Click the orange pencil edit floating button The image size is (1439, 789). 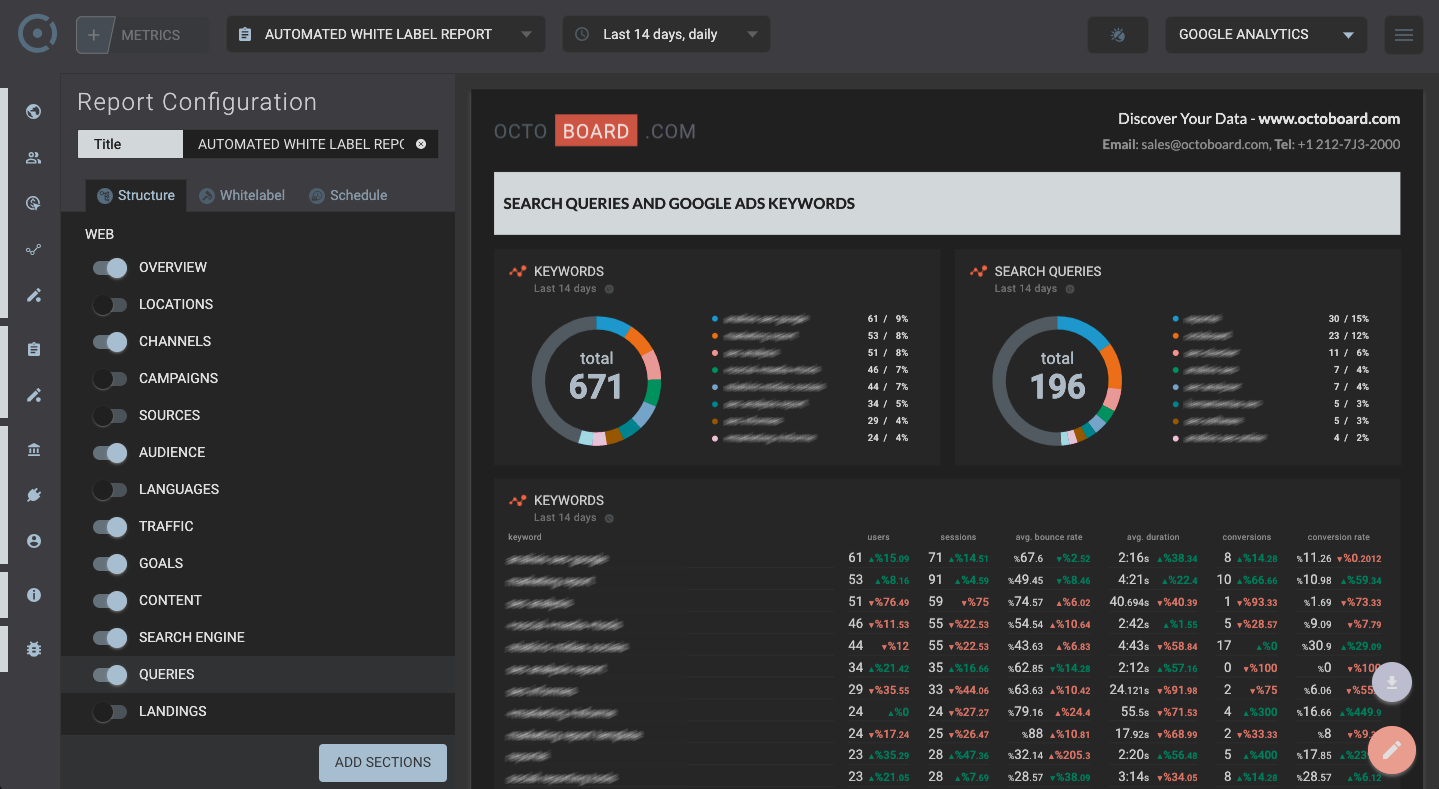click(1391, 749)
